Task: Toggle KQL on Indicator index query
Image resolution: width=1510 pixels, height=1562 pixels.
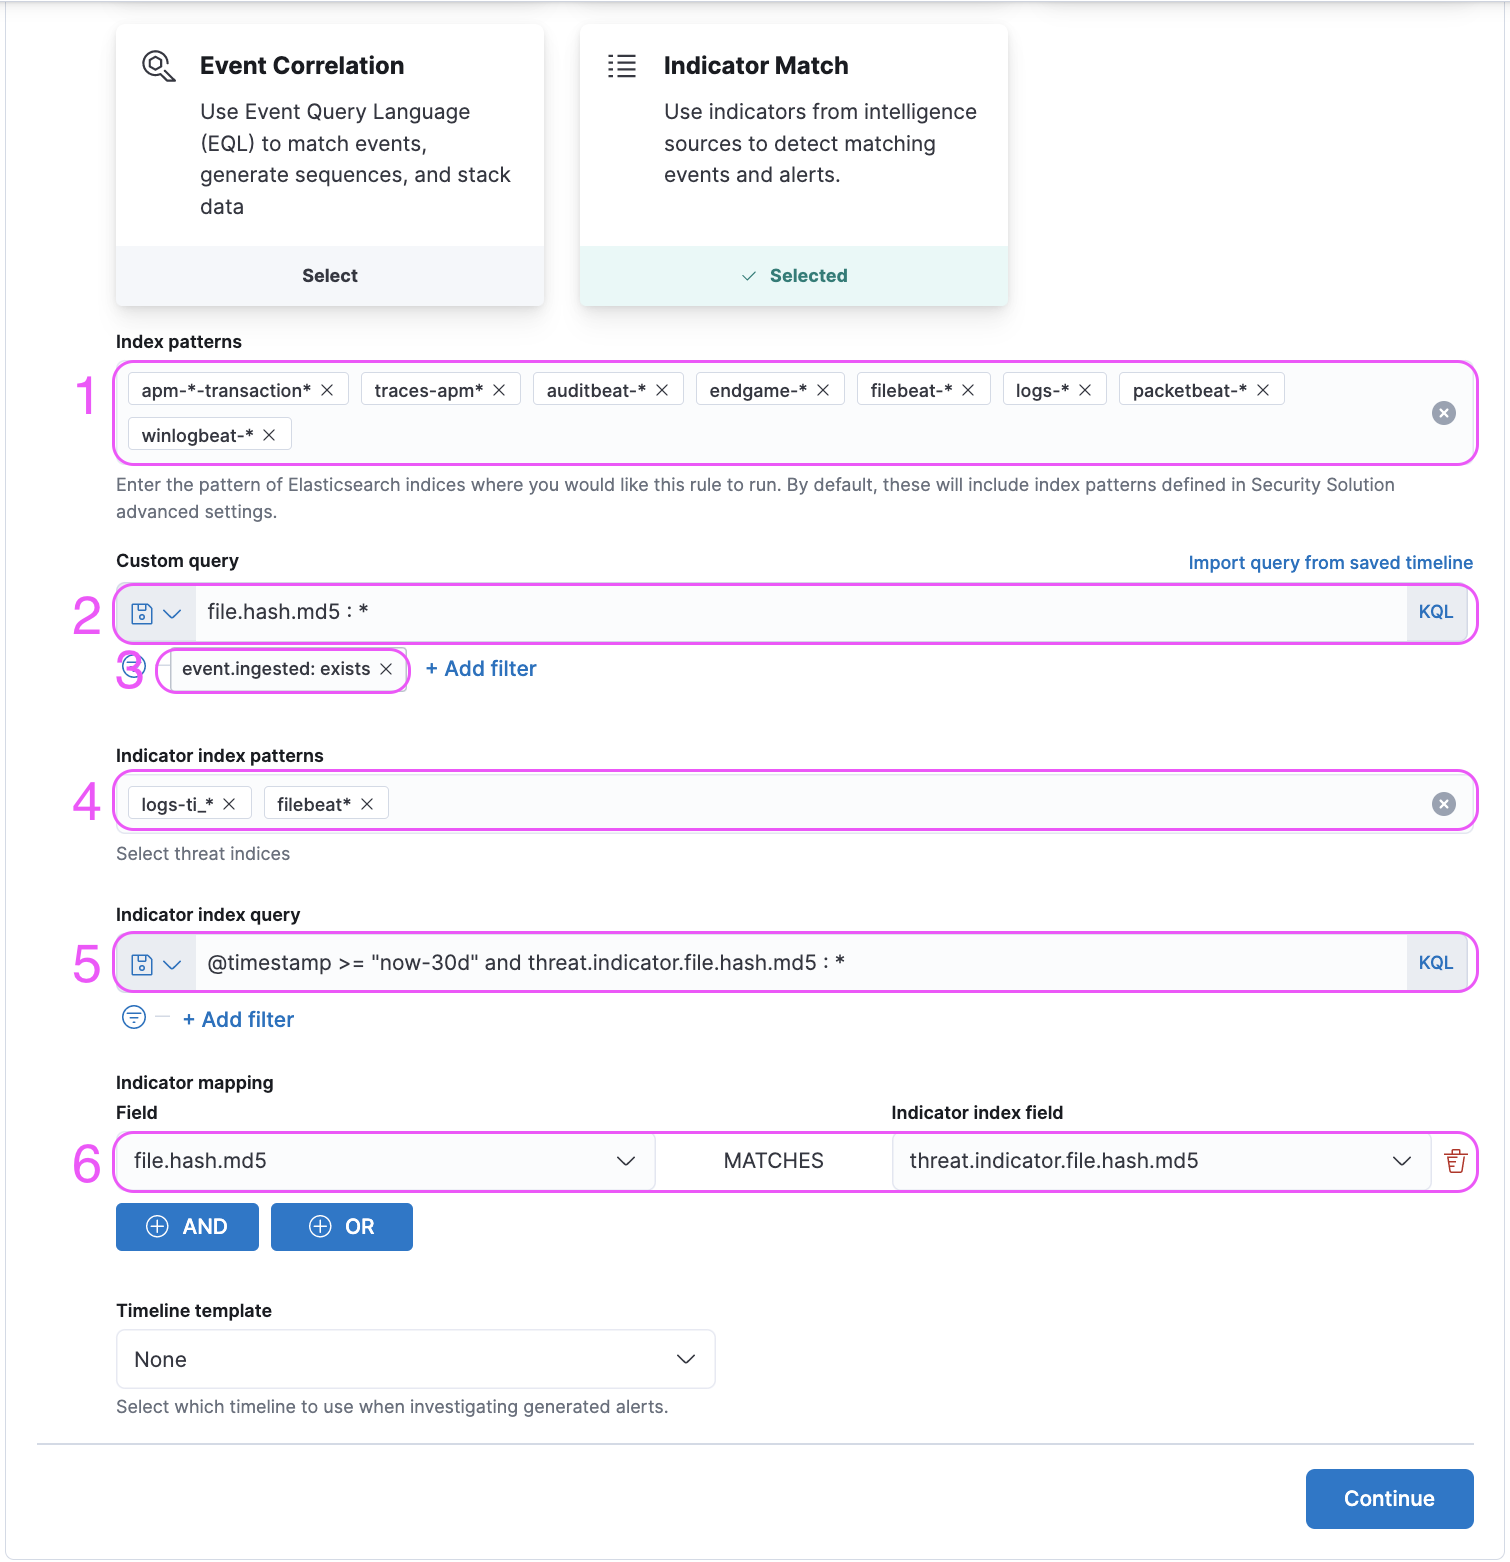Action: 1435,963
